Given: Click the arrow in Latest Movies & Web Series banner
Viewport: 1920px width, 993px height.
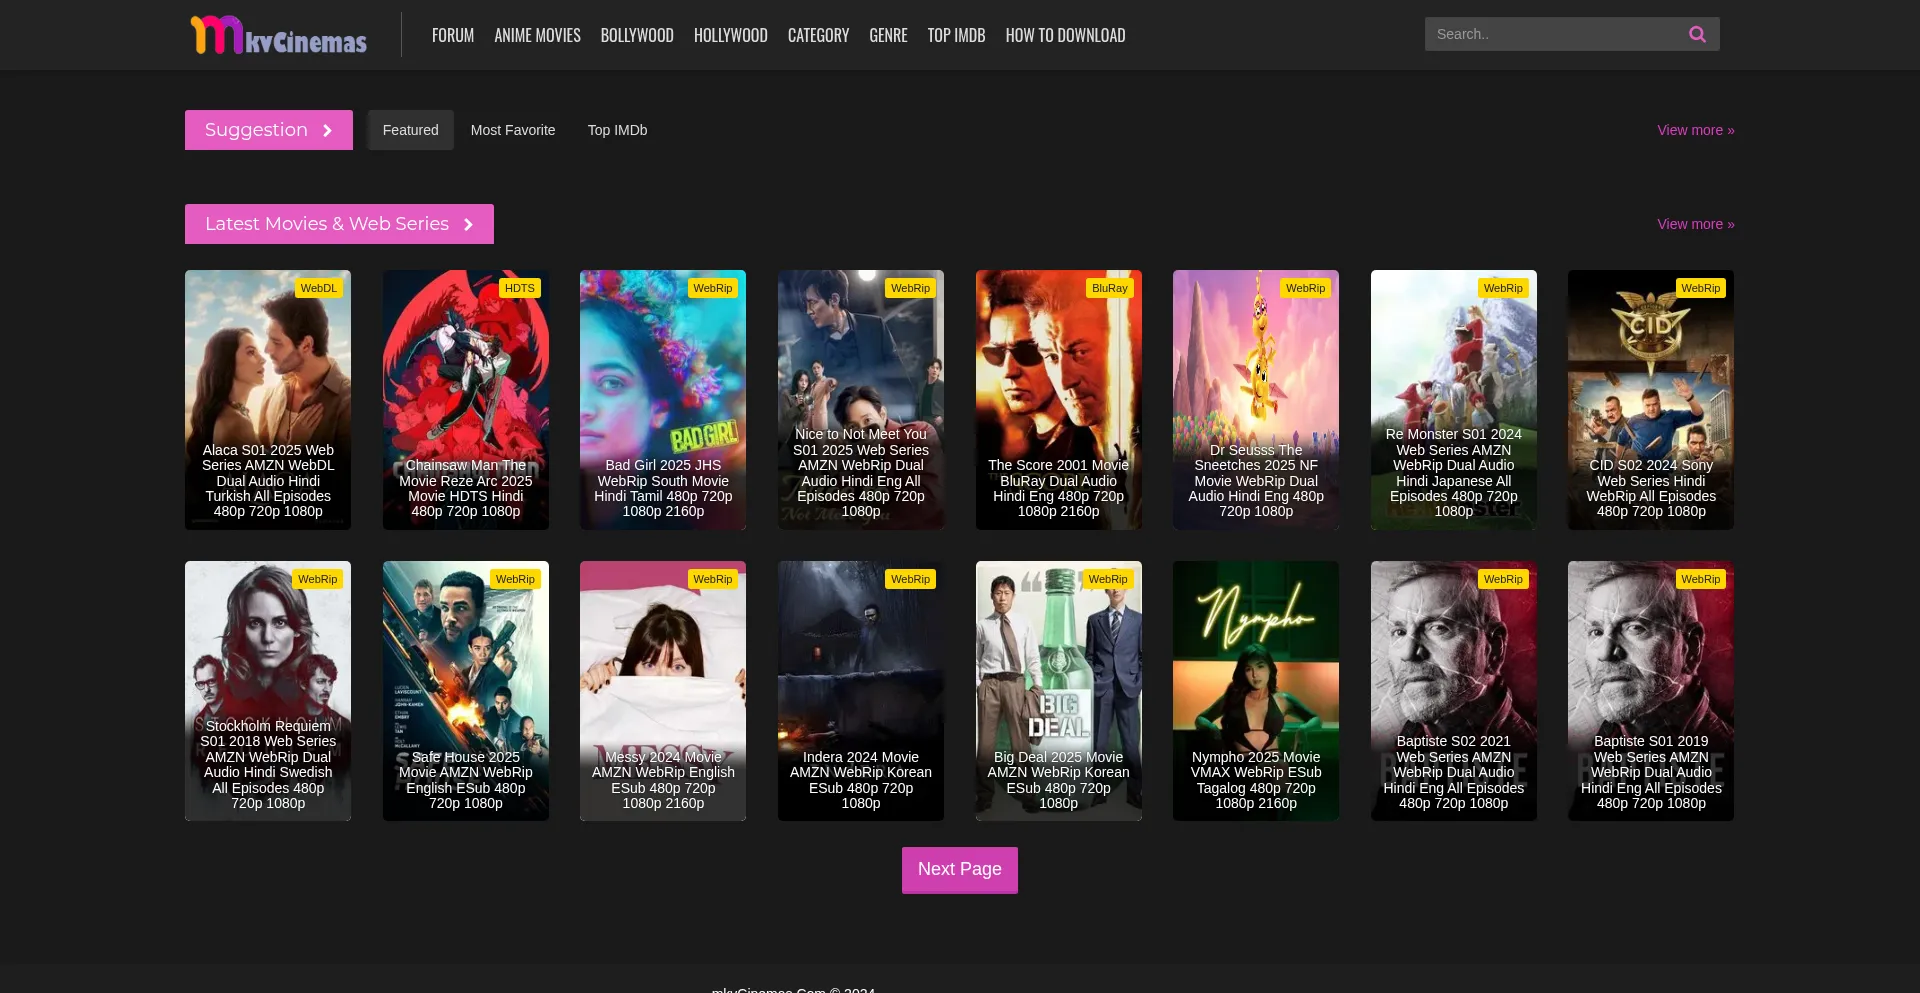Looking at the screenshot, I should click(468, 224).
